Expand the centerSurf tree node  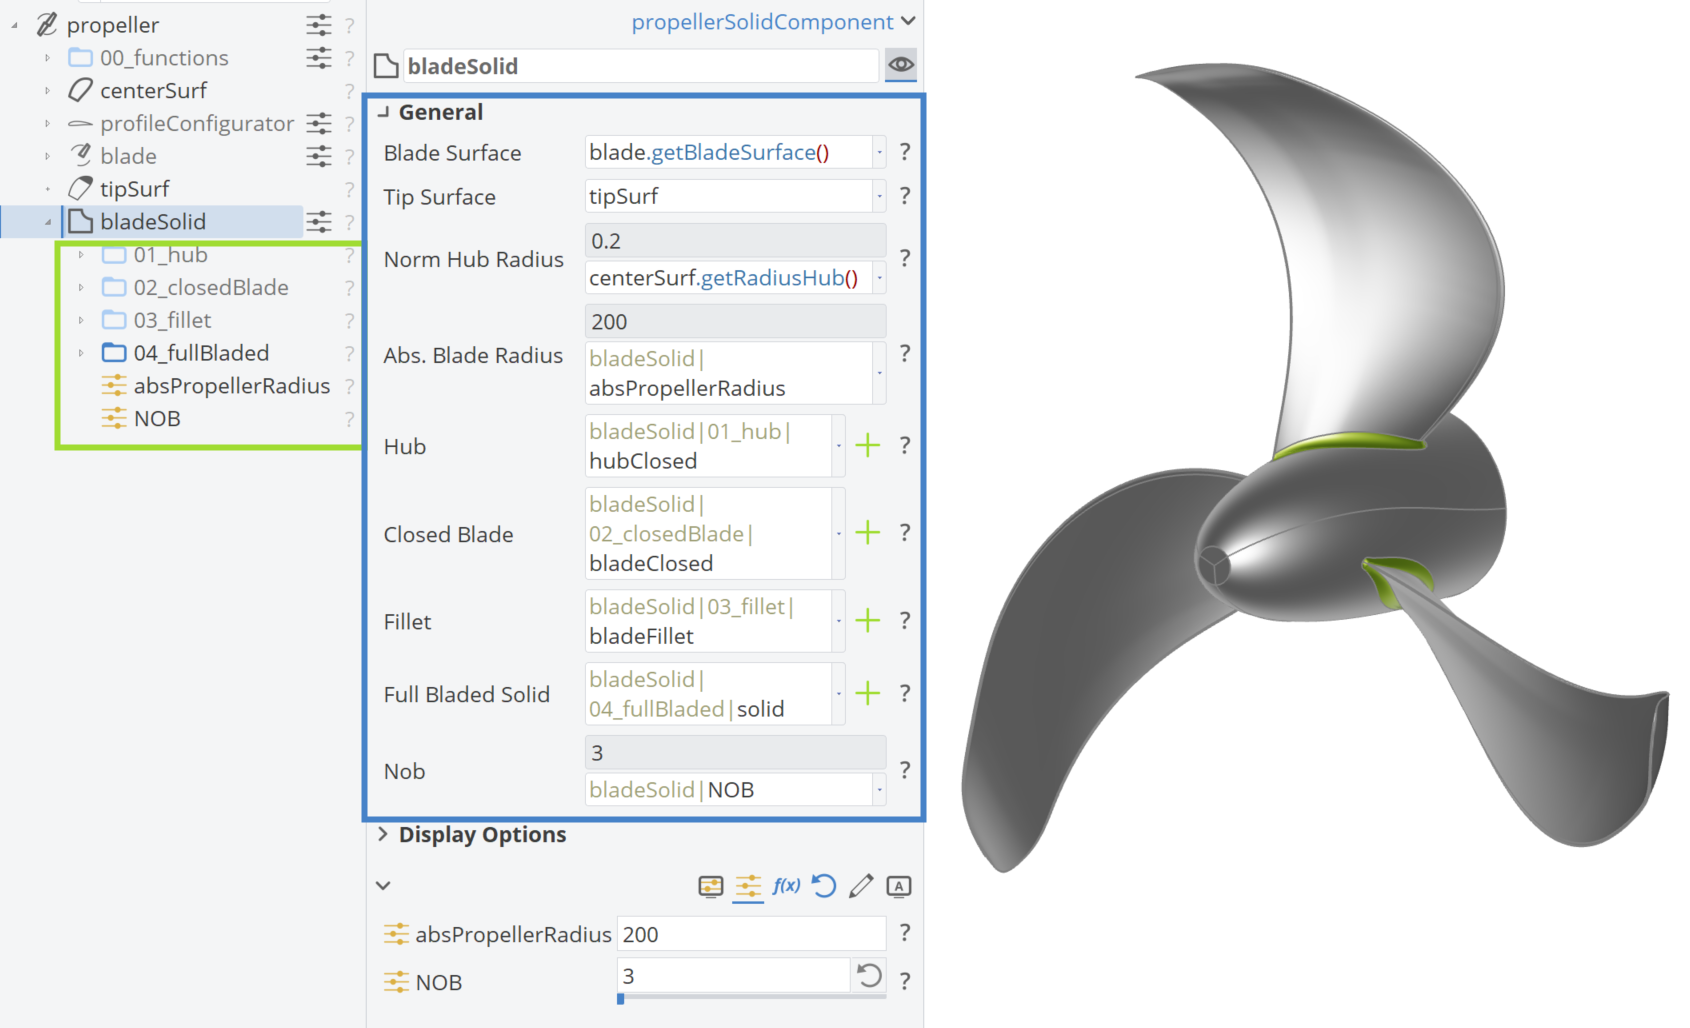[x=47, y=91]
